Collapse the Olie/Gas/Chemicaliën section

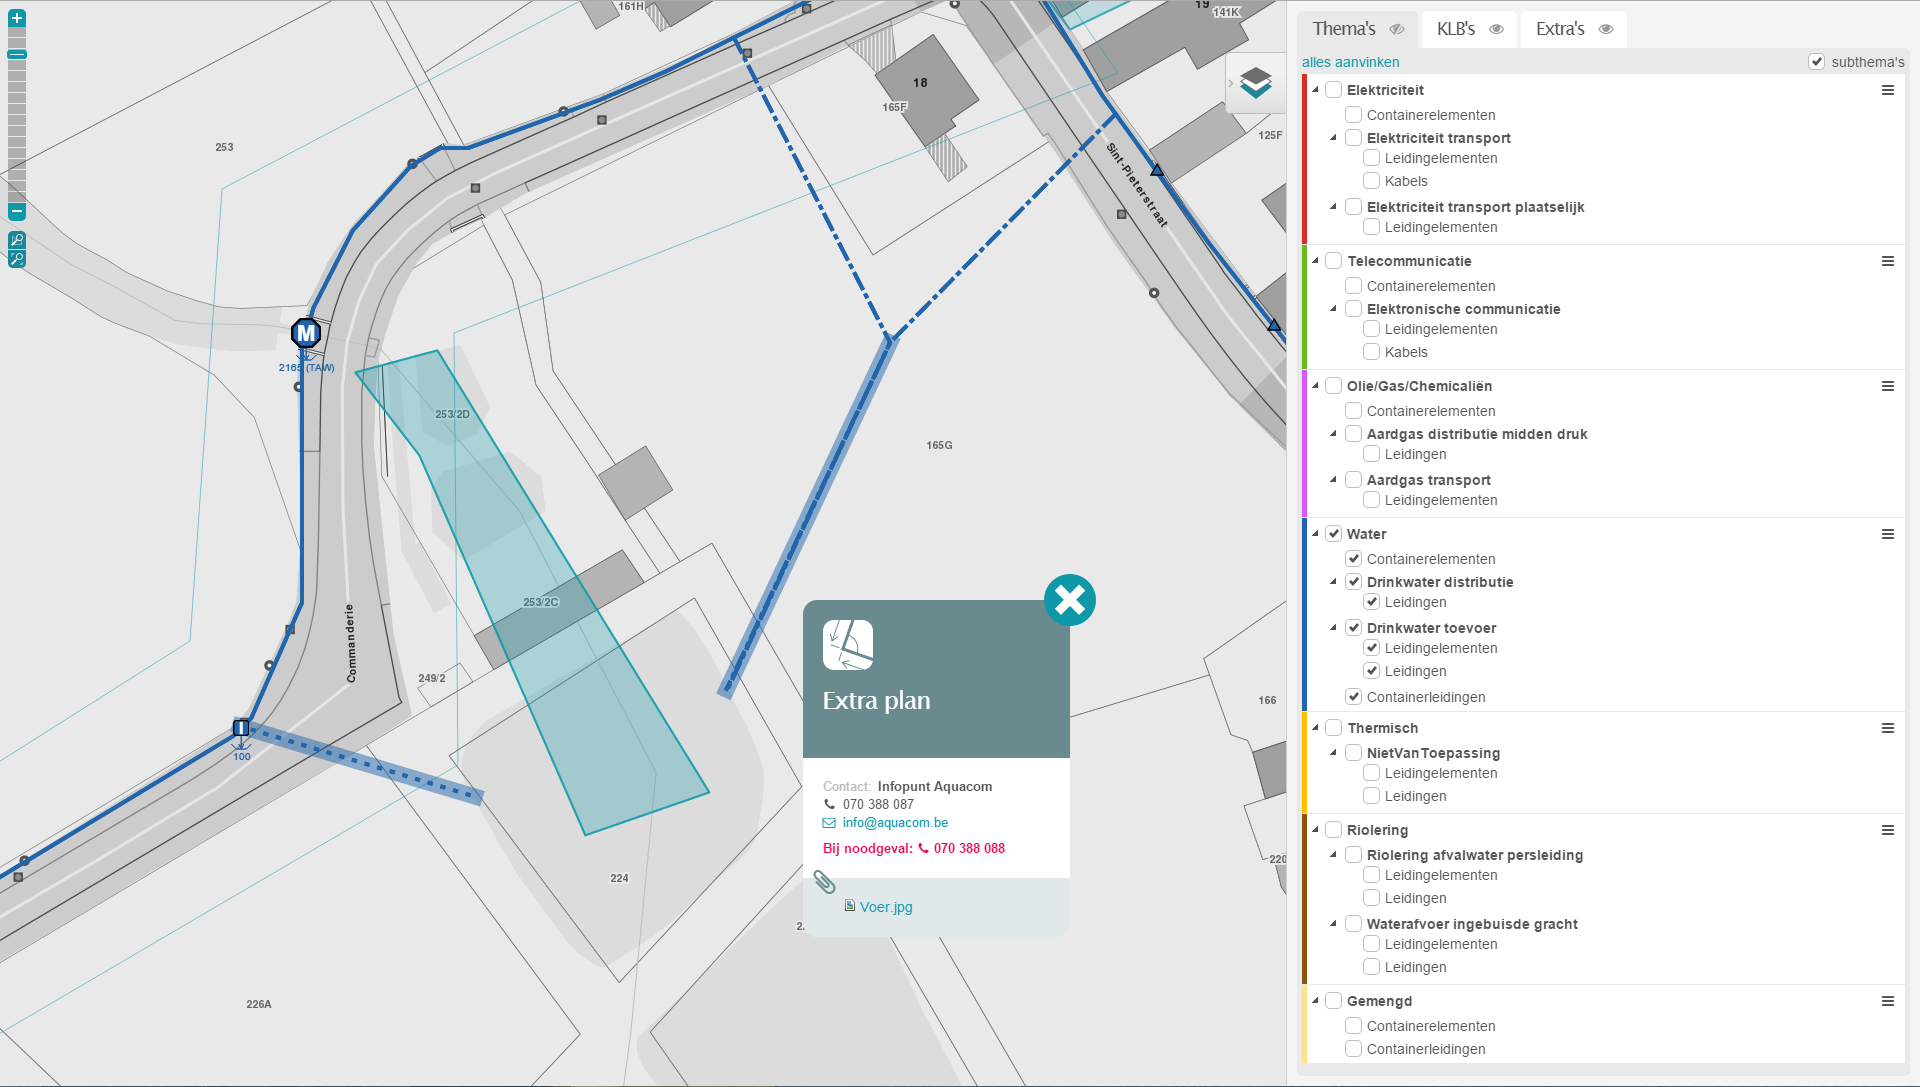click(x=1315, y=386)
